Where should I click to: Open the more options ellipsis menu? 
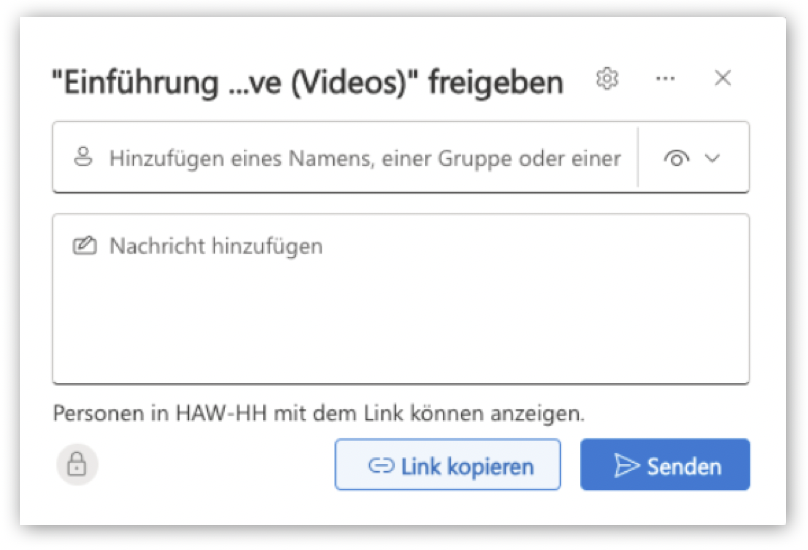(x=665, y=79)
